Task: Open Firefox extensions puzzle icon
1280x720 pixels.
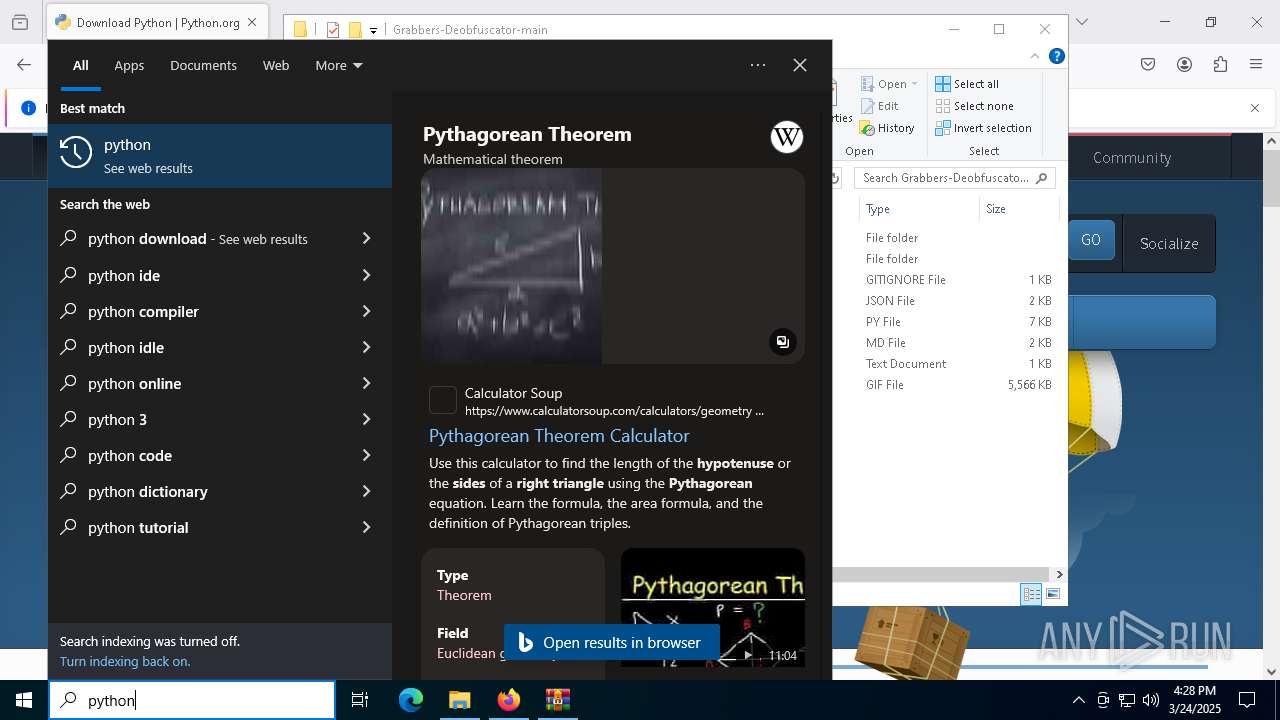Action: (1220, 65)
